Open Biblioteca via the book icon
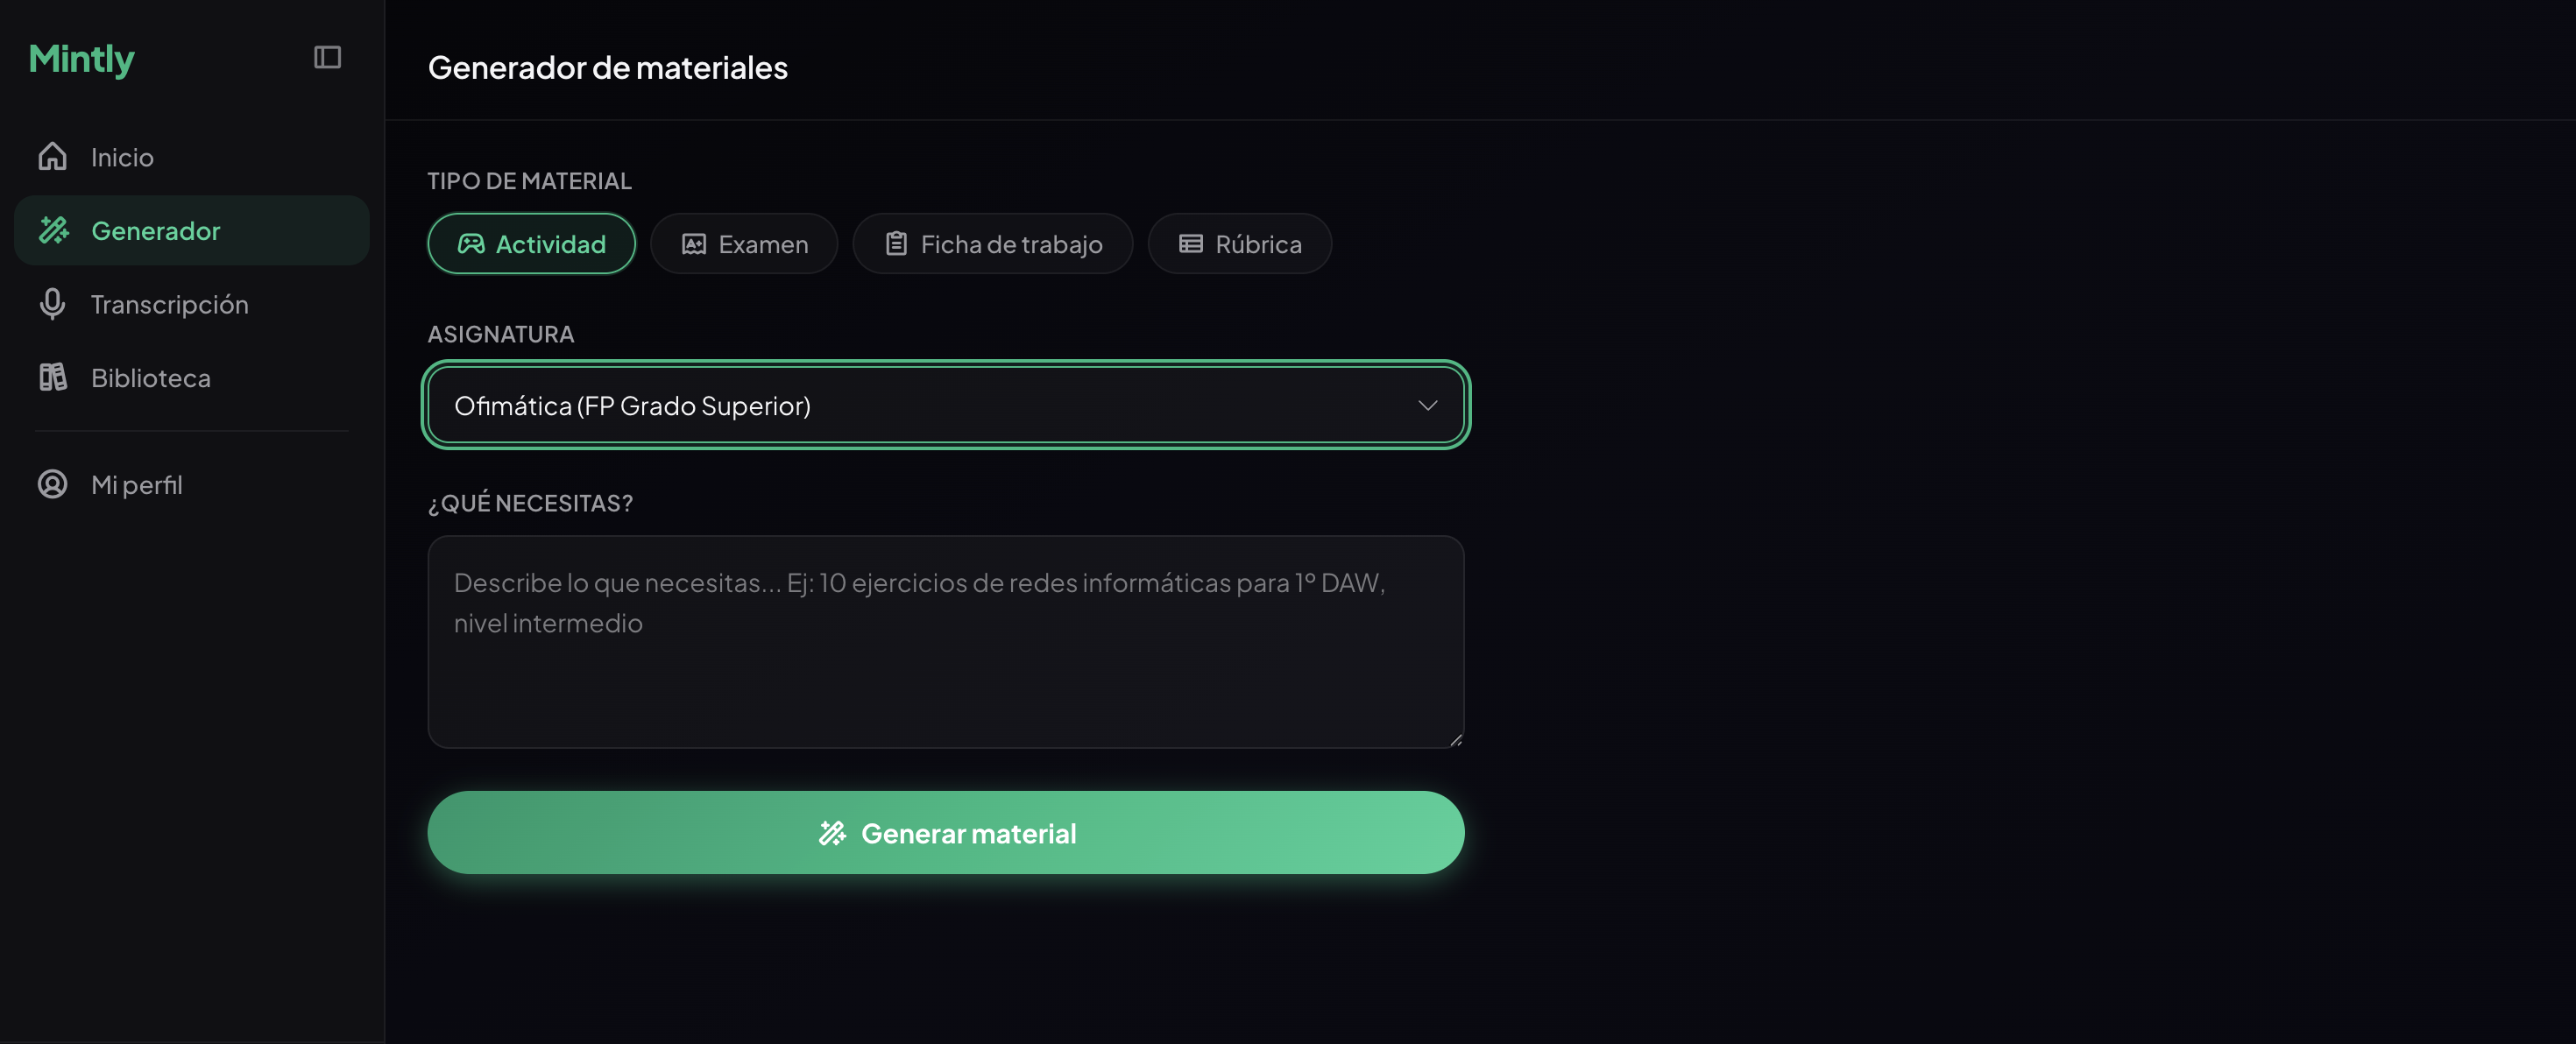Screen dimensions: 2576x1044 52,377
